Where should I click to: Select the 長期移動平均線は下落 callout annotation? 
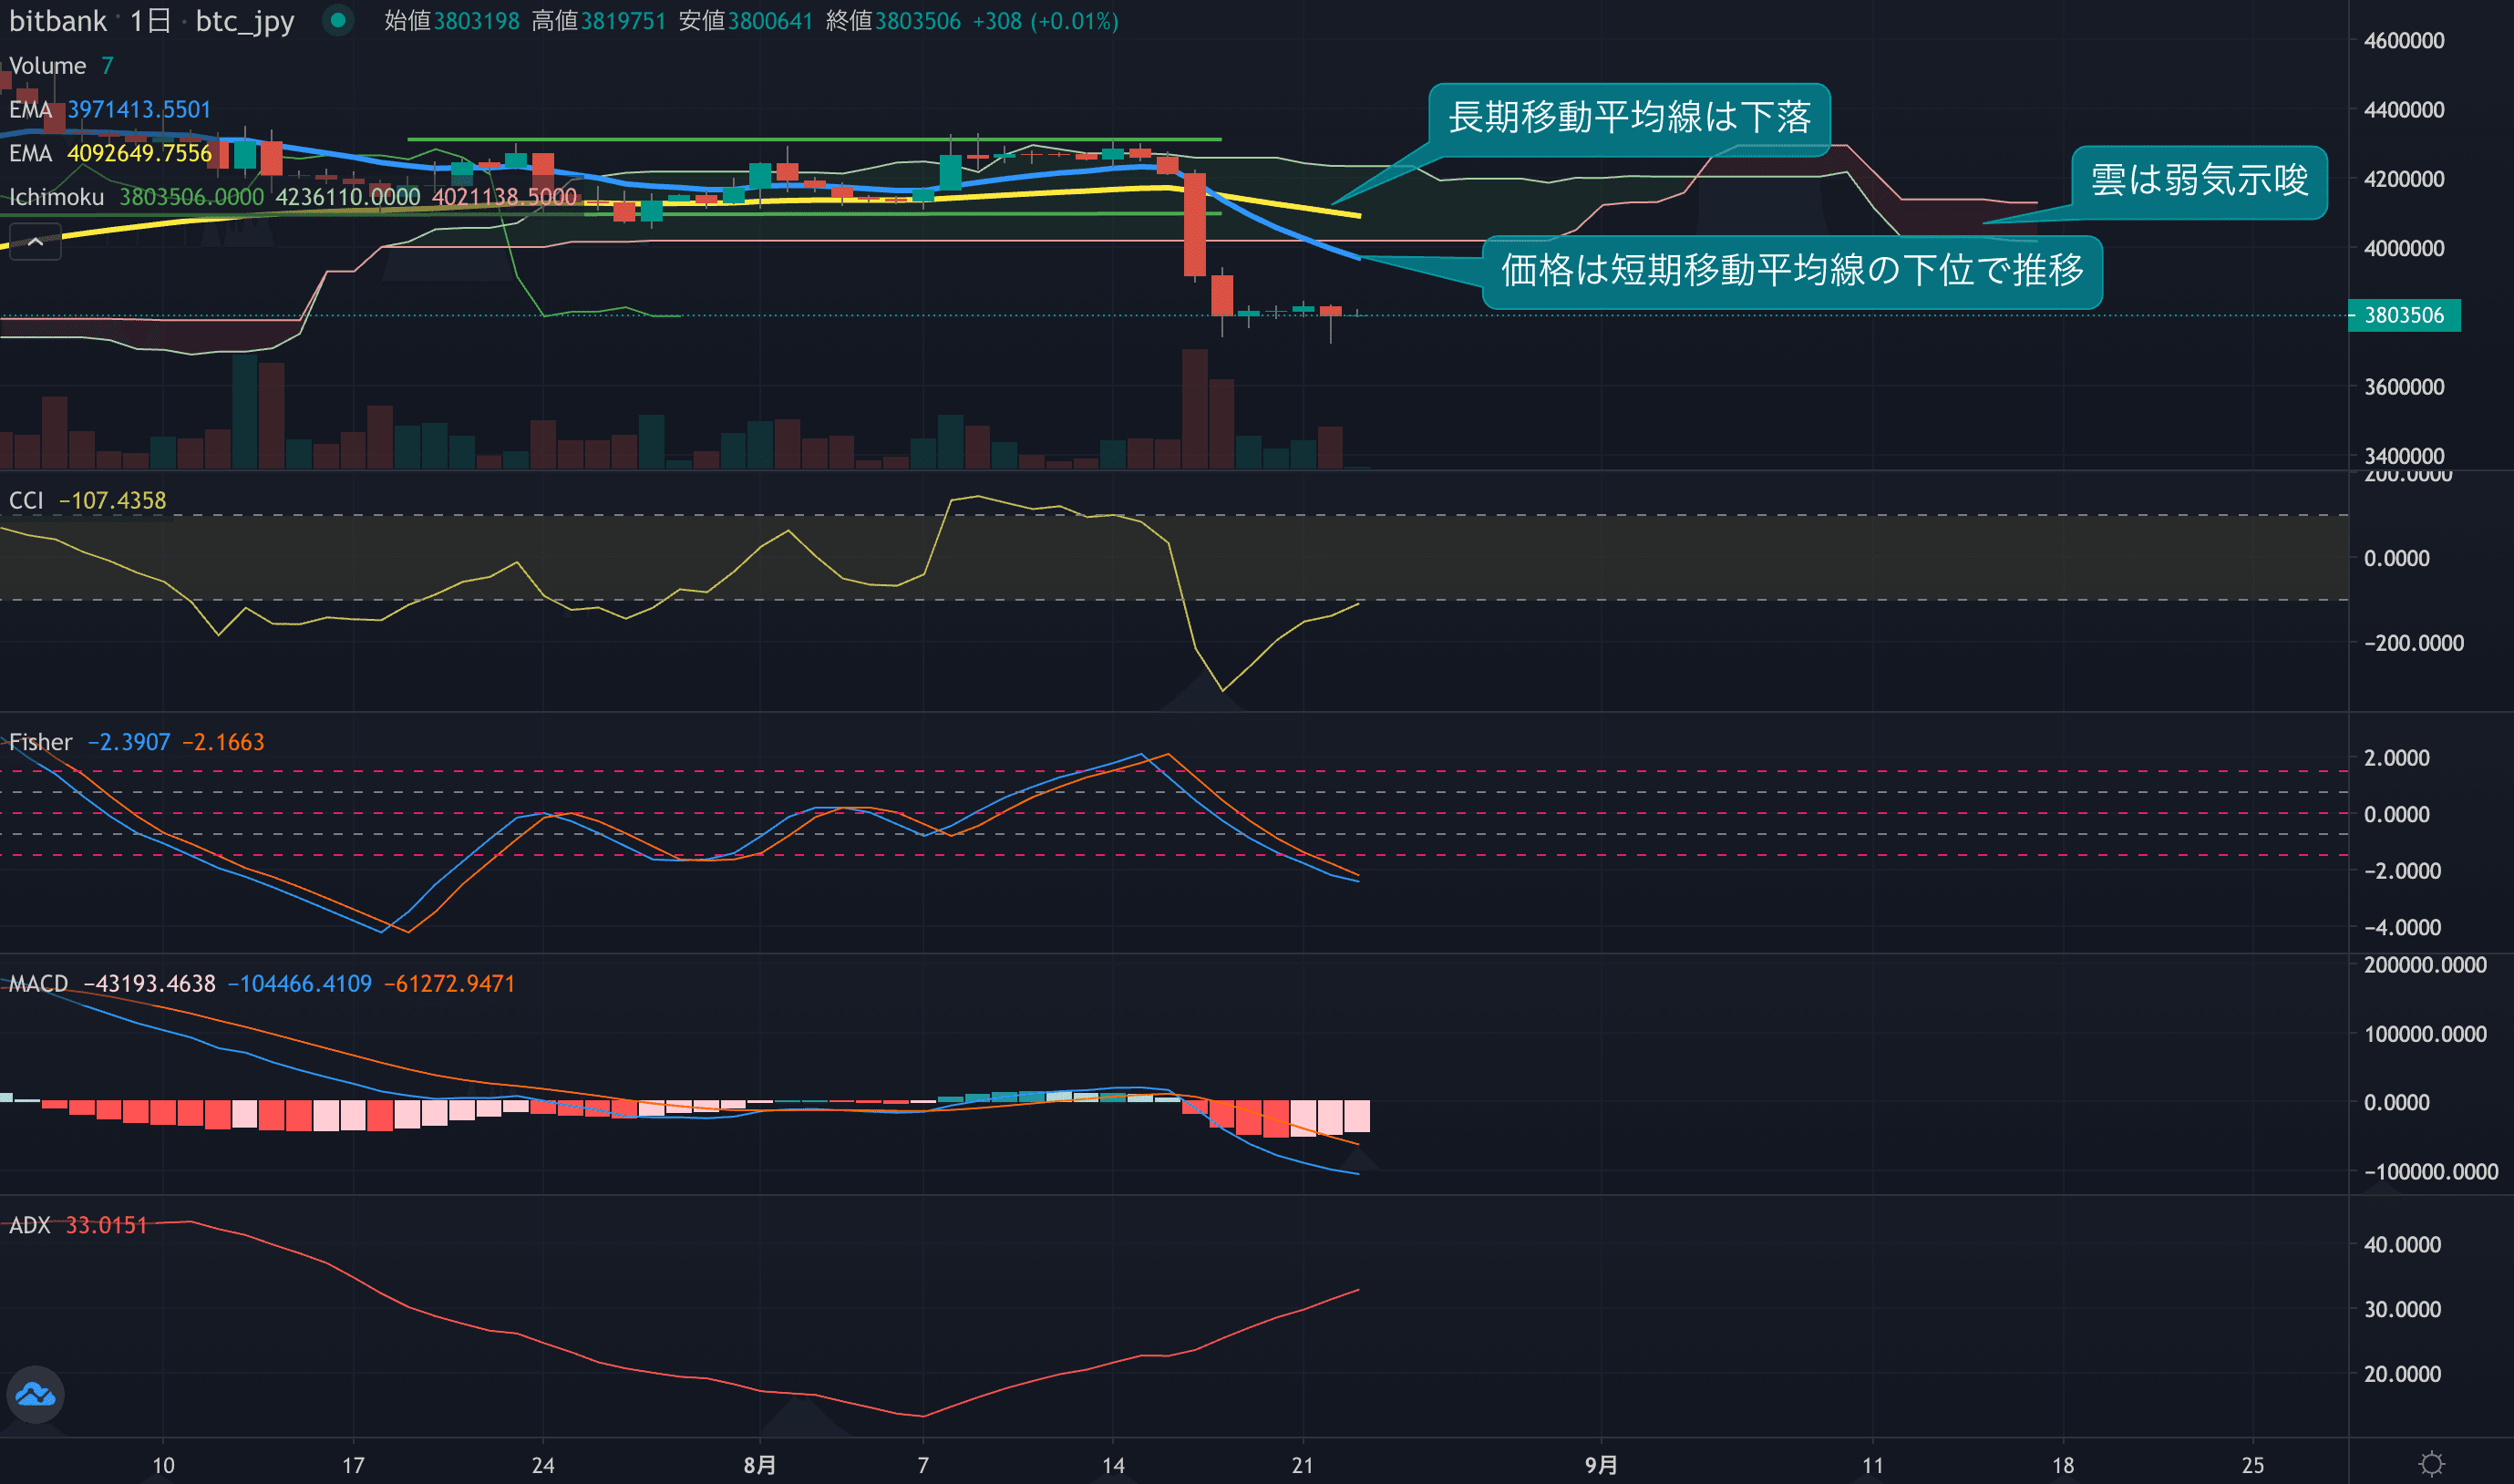point(1629,118)
